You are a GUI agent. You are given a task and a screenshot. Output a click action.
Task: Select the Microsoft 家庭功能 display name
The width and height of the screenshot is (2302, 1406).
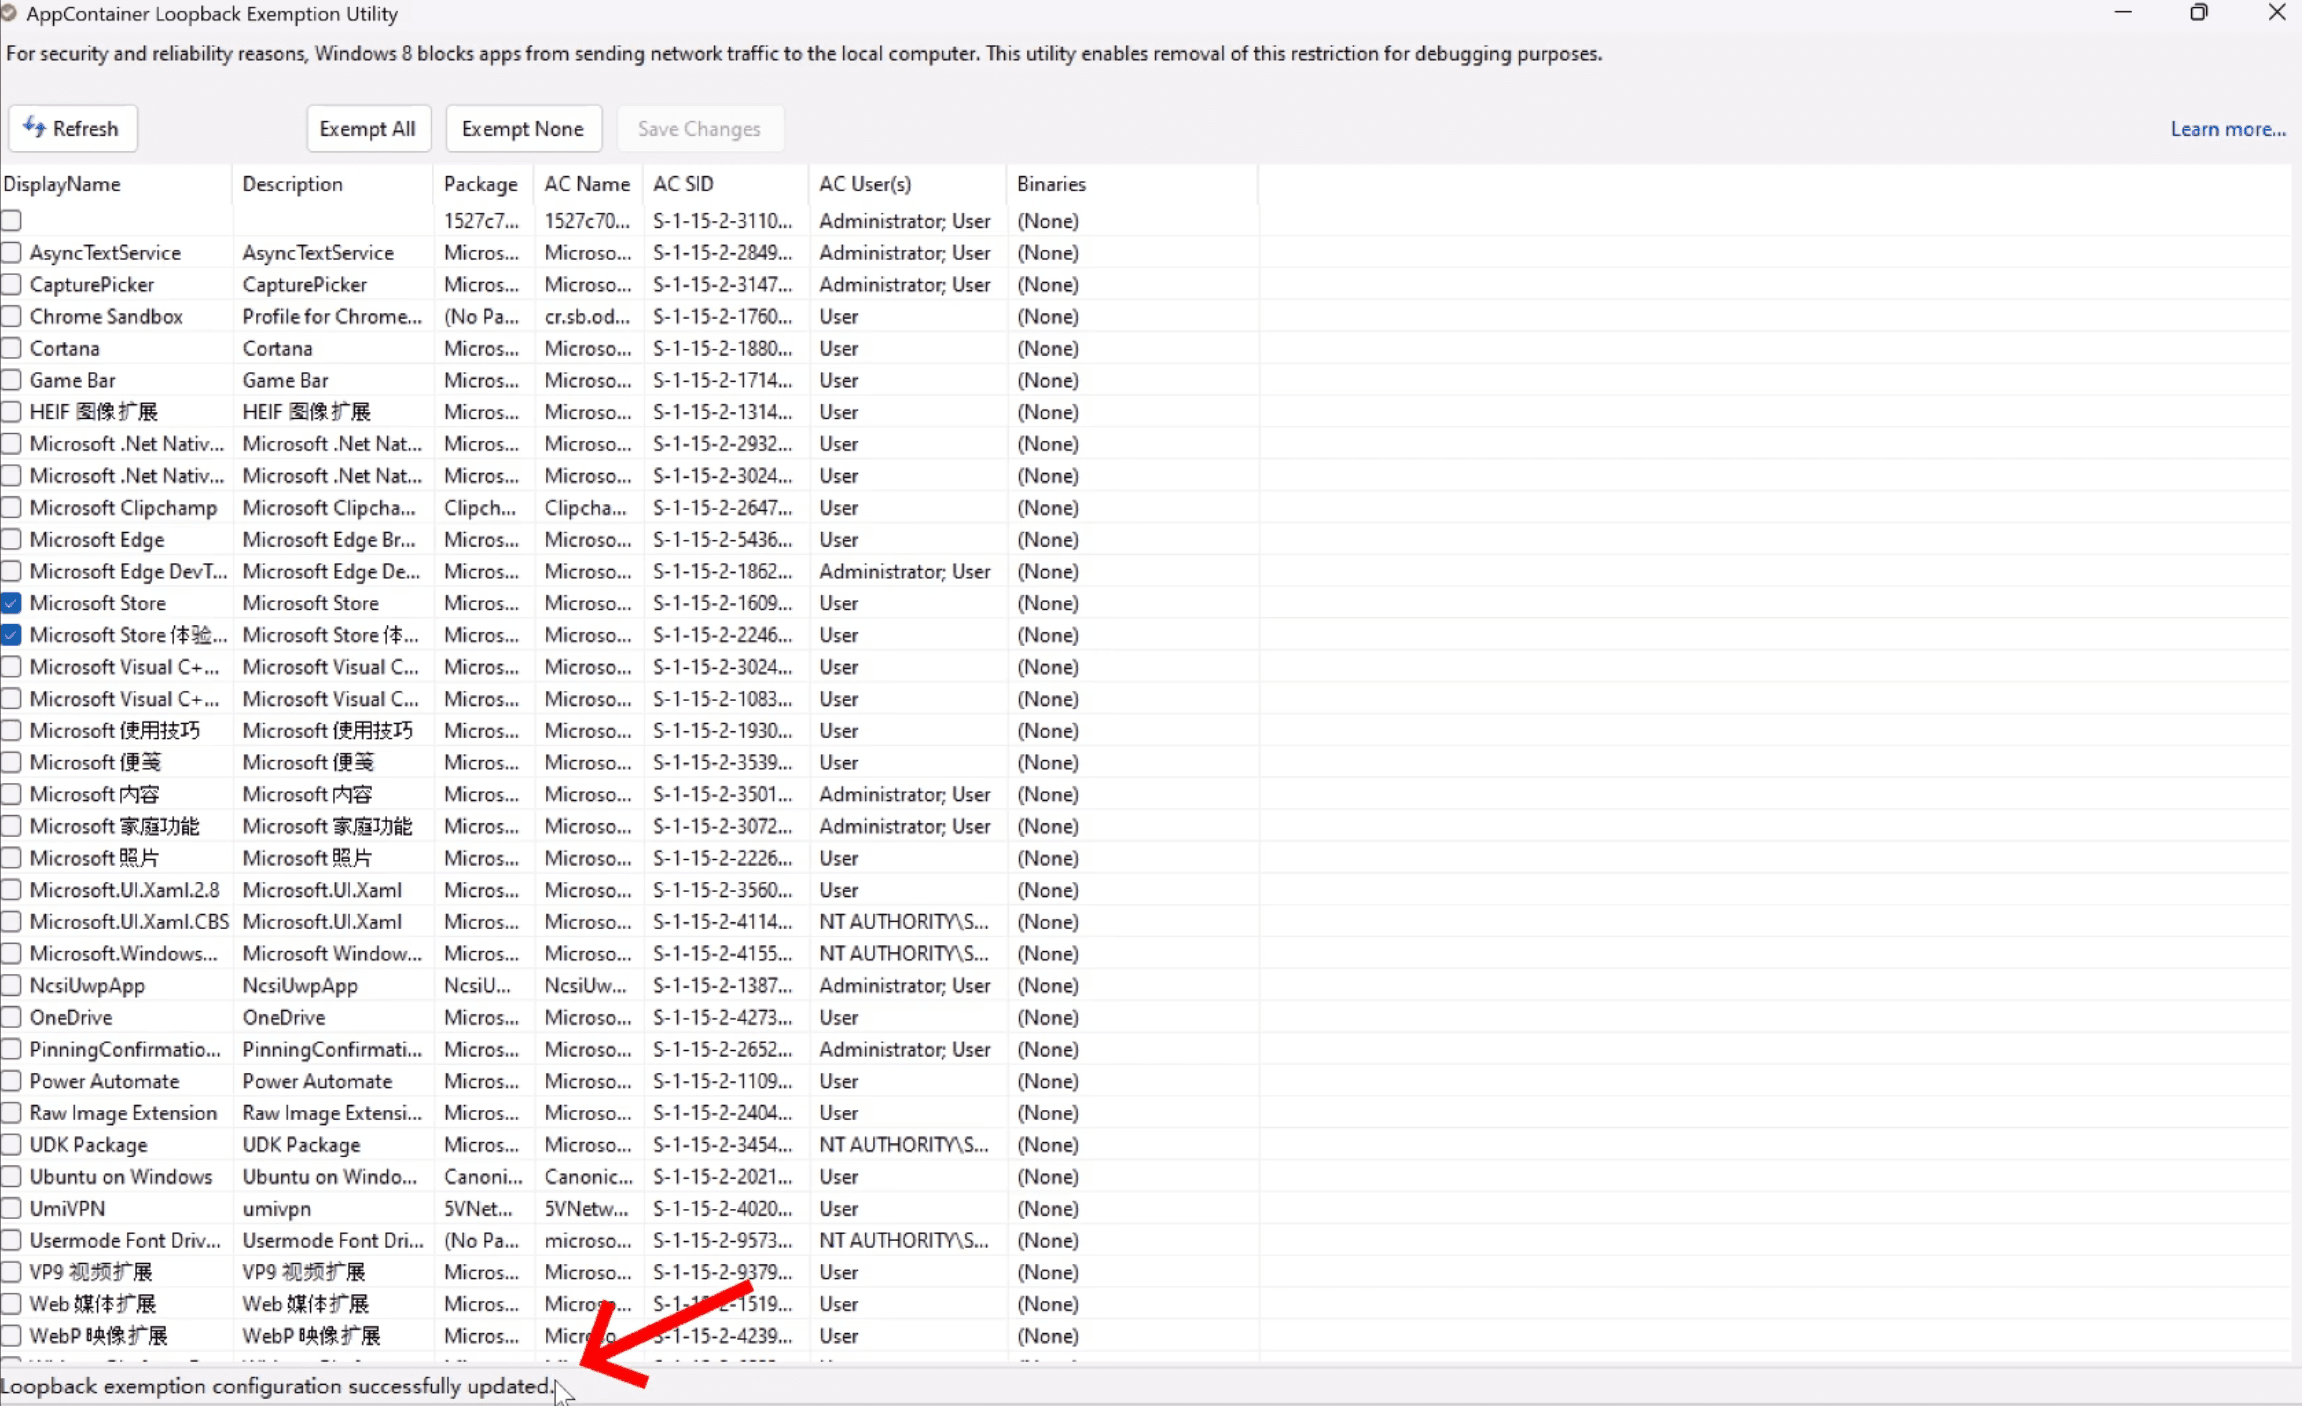(x=115, y=826)
